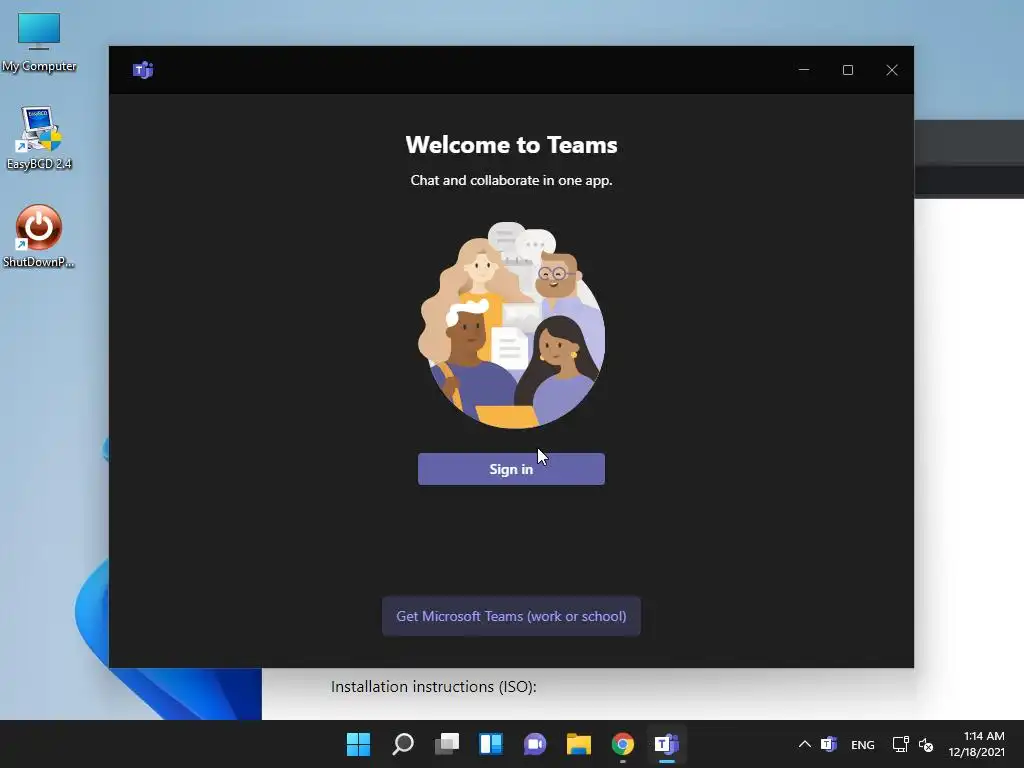Open Get Microsoft Teams (work or school)

[x=511, y=616]
